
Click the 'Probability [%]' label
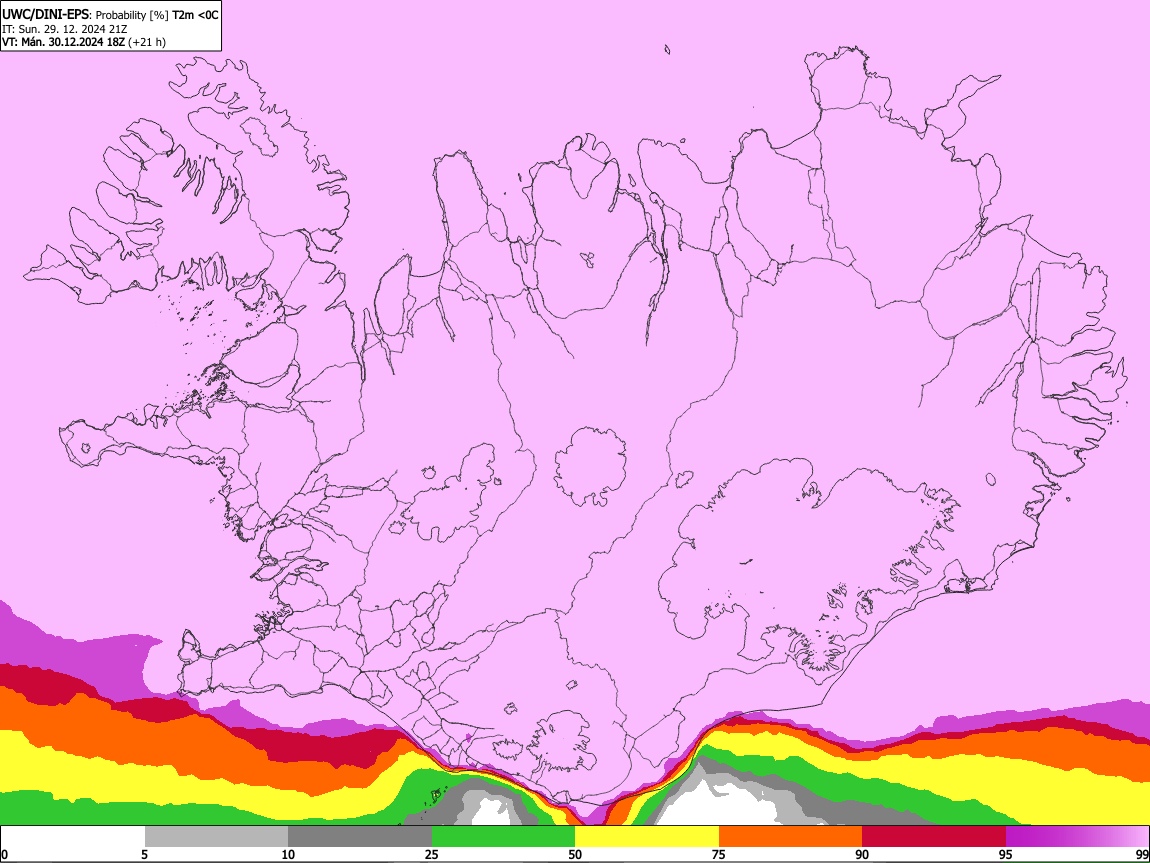pyautogui.click(x=132, y=15)
